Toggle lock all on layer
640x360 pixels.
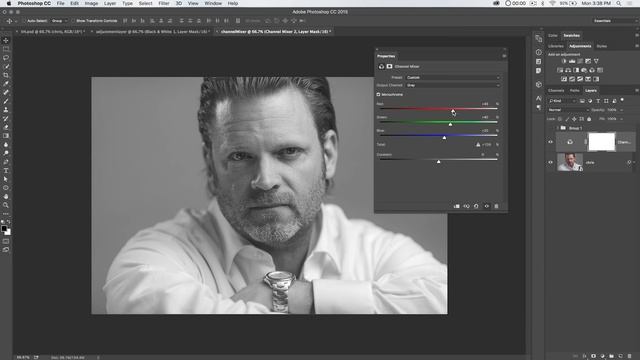(589, 119)
